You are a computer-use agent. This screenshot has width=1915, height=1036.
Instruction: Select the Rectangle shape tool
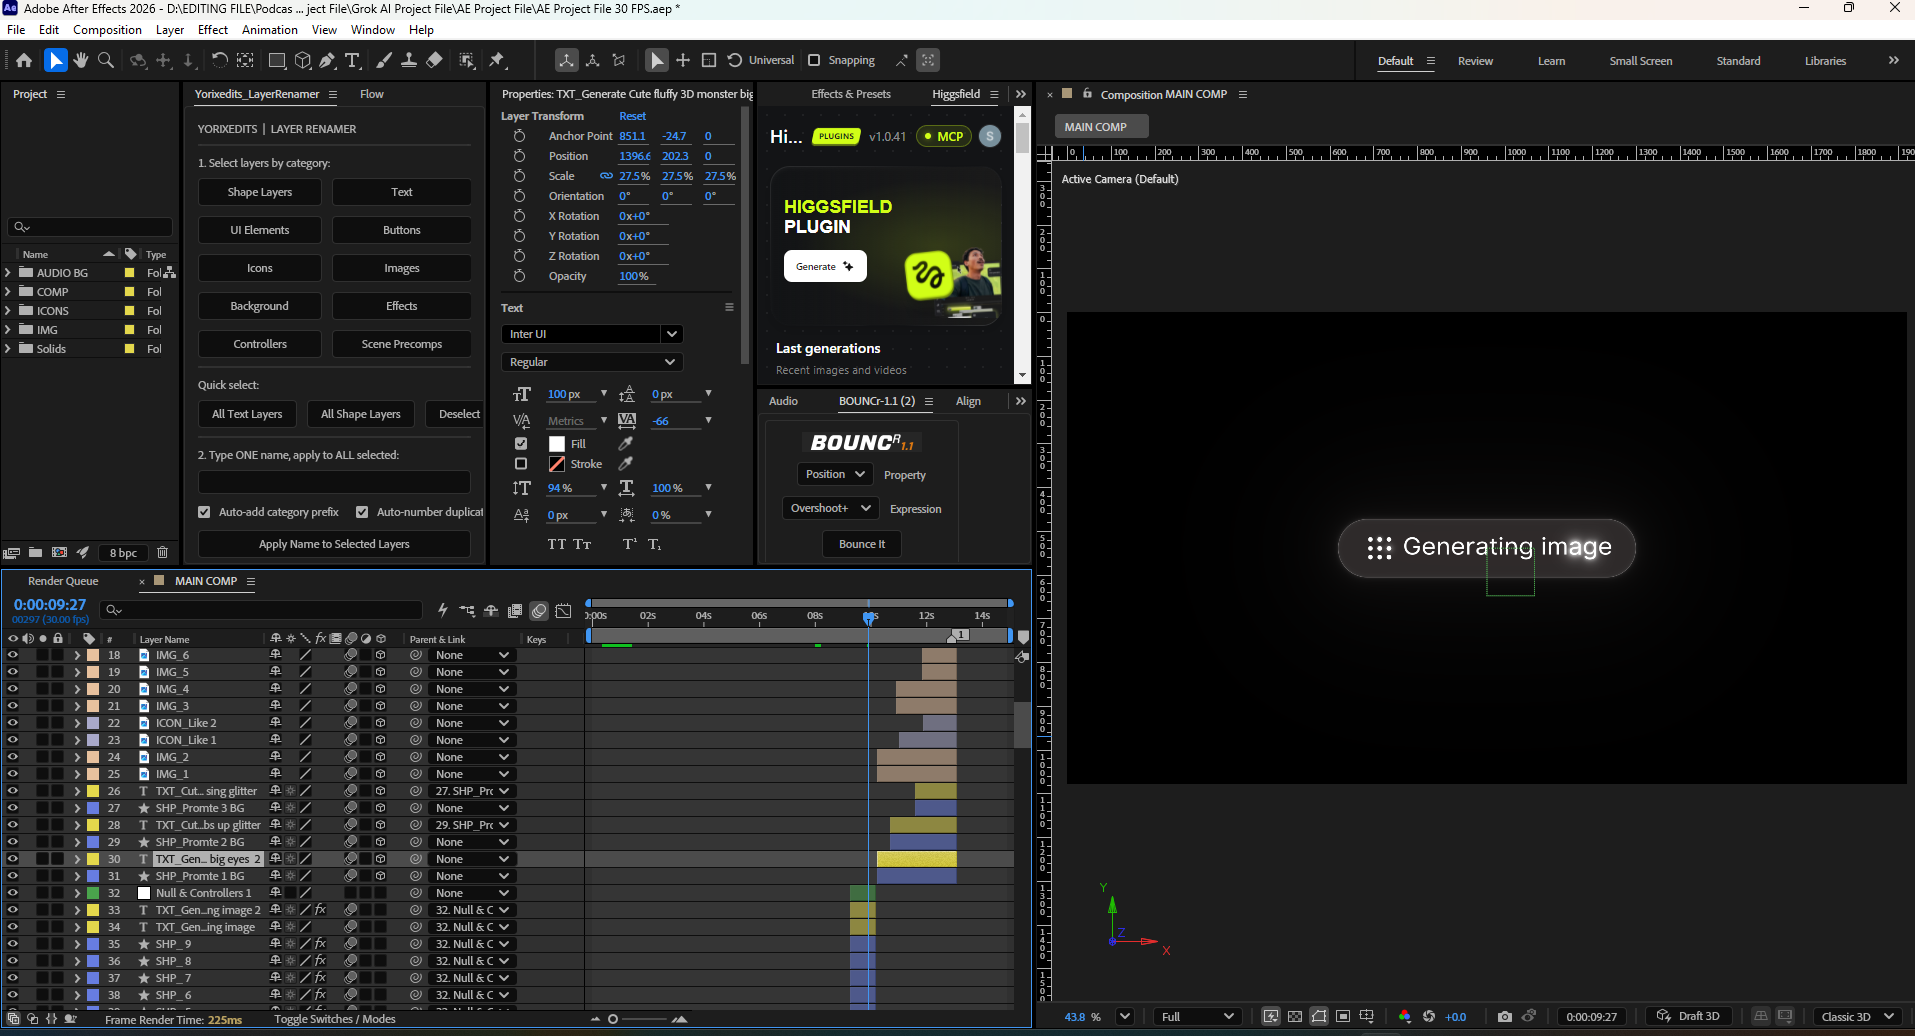tap(277, 60)
